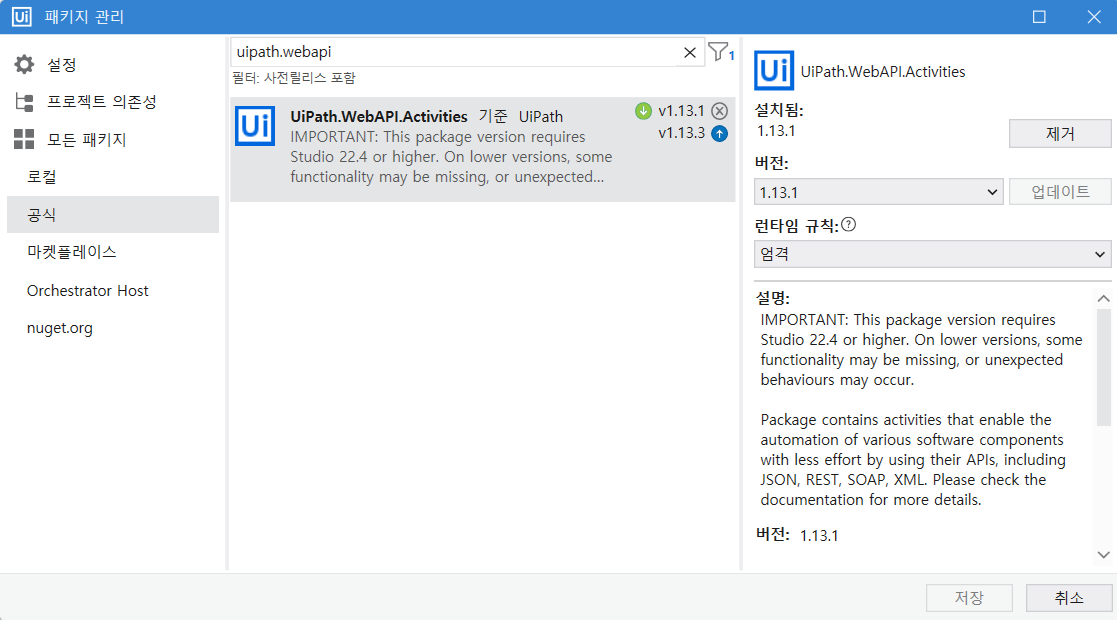Viewport: 1117px width, 620px height.
Task: Click the 모든 패키지 grid icon
Action: click(24, 139)
